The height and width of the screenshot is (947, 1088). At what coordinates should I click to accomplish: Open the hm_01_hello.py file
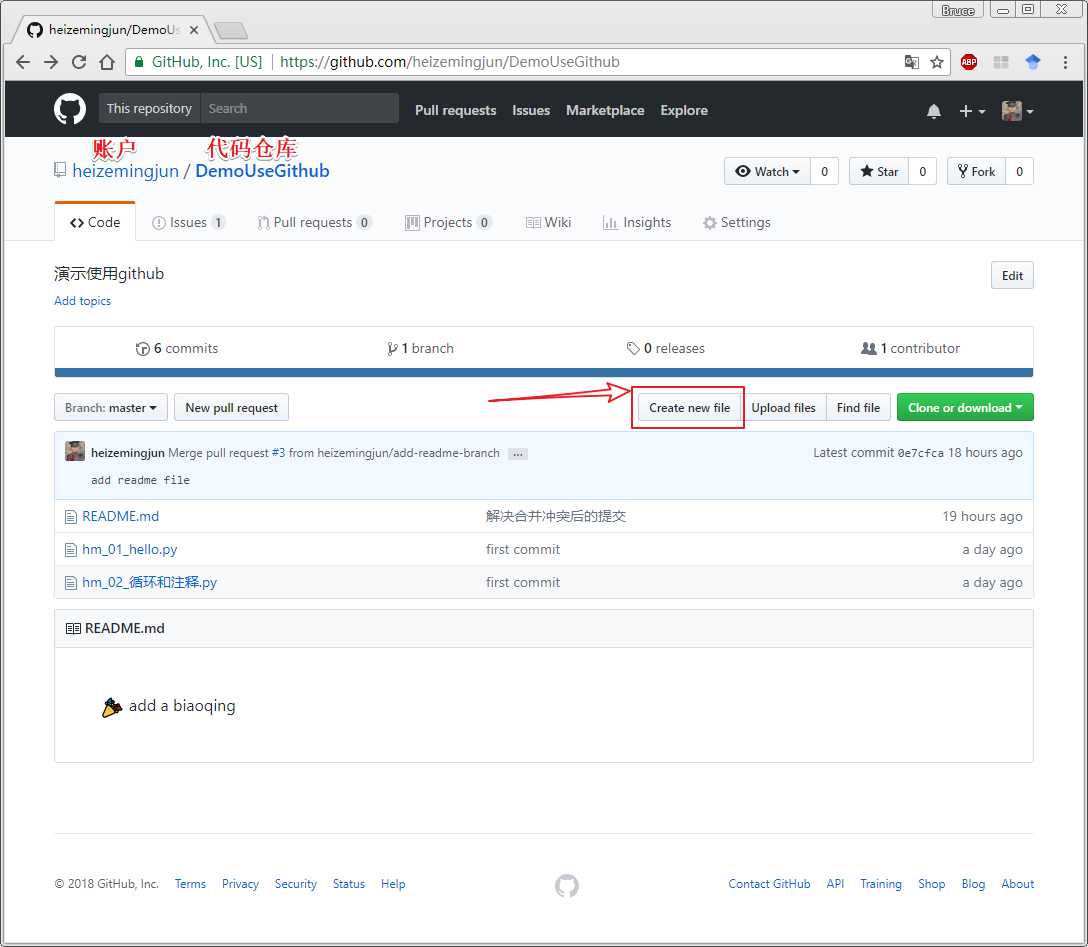tap(130, 549)
